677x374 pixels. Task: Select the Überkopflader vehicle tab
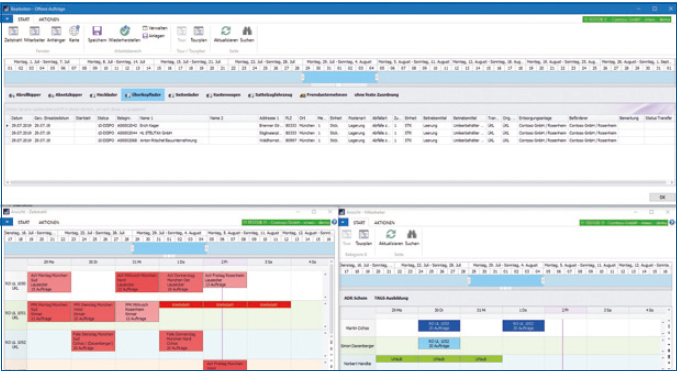tap(142, 95)
